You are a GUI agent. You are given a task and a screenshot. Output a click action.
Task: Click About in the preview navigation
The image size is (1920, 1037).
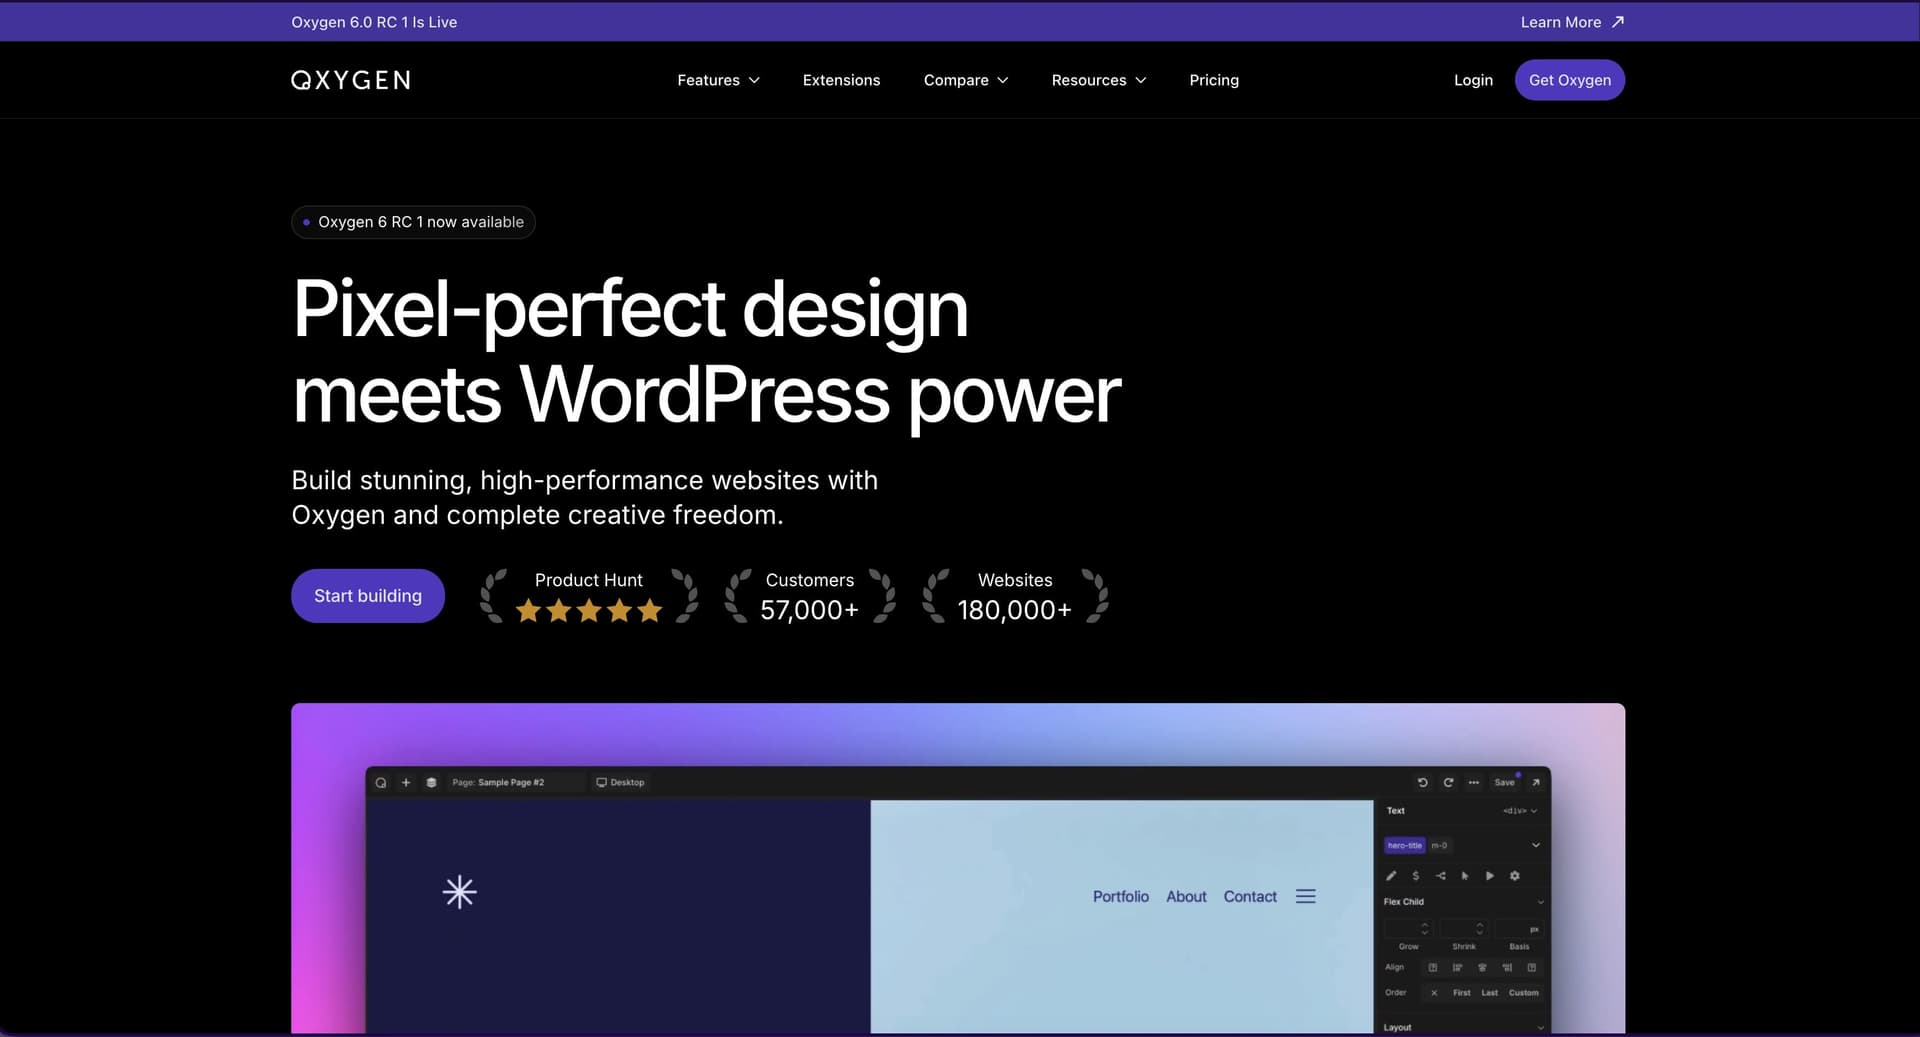pos(1186,897)
